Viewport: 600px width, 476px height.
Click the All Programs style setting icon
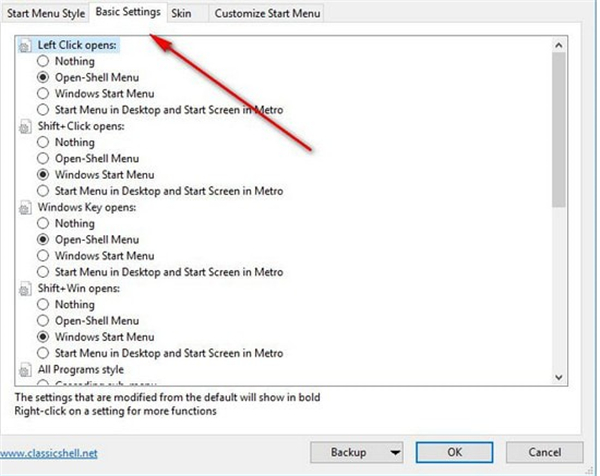[27, 370]
